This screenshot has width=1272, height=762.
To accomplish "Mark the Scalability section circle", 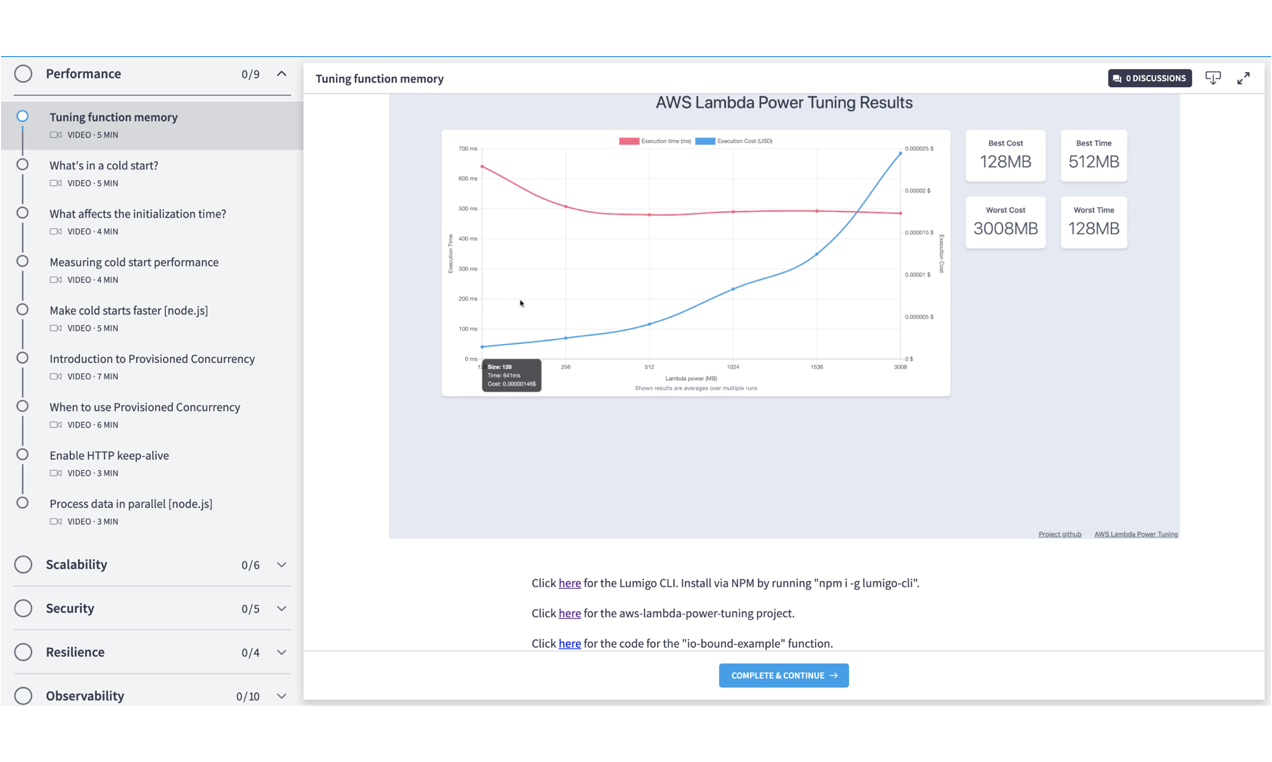I will [x=23, y=565].
